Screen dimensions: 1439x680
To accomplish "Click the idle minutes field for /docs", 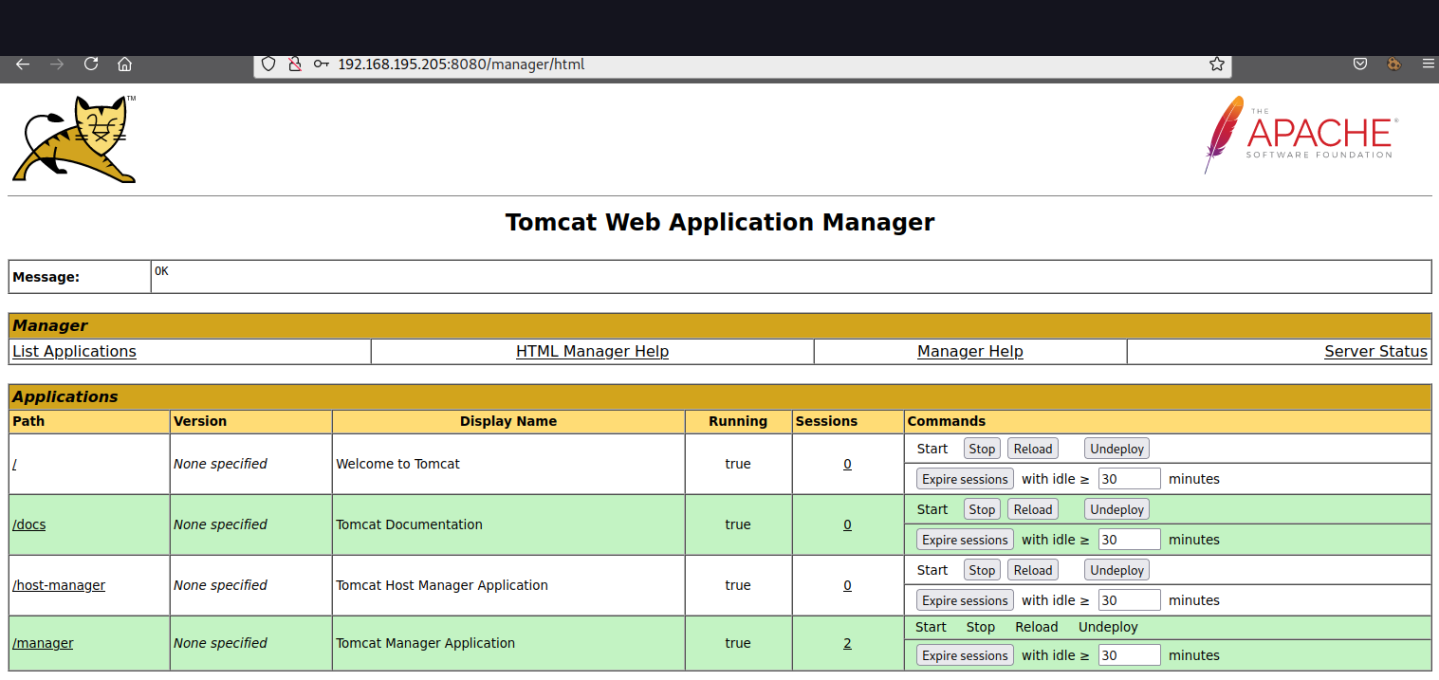I will (x=1129, y=539).
